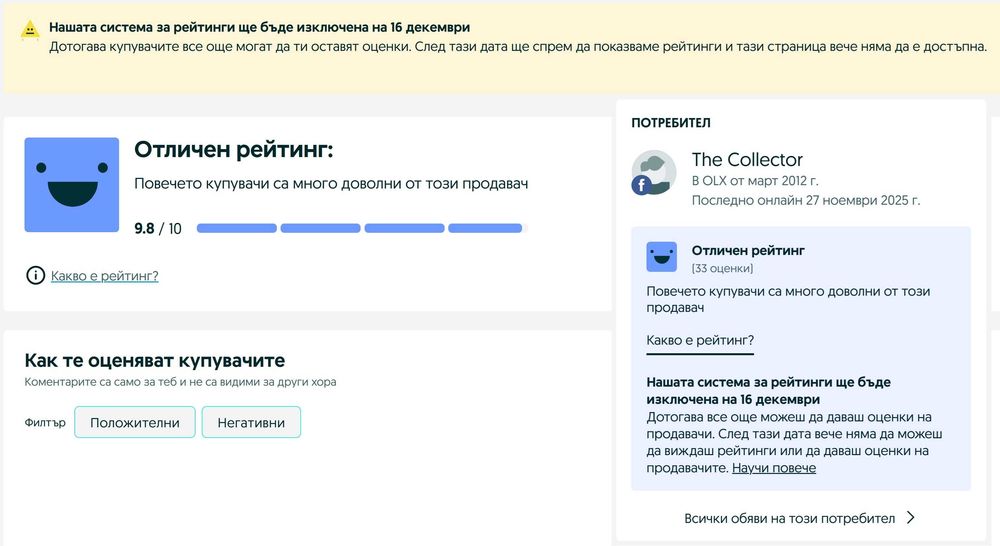This screenshot has width=1000, height=546.
Task: Click the Facebook badge on the avatar
Action: (x=640, y=185)
